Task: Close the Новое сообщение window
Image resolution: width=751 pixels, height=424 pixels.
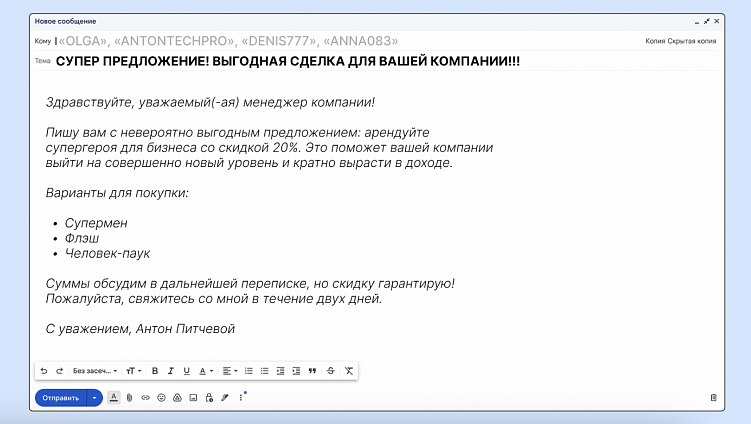Action: (x=717, y=21)
